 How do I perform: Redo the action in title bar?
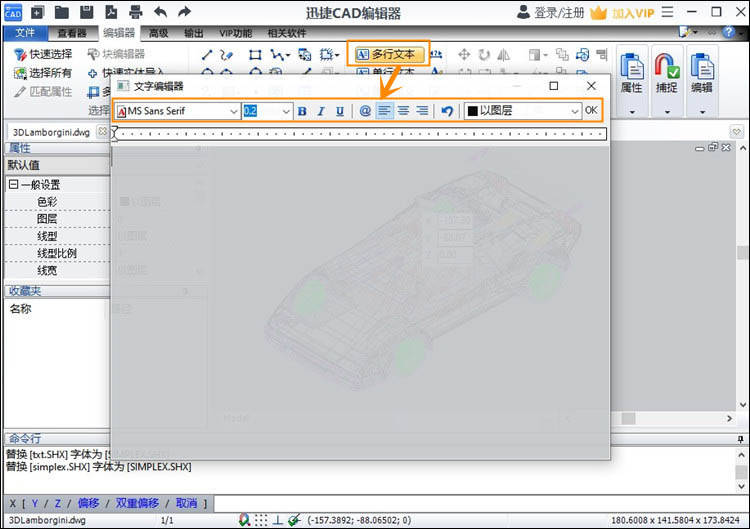(x=185, y=12)
